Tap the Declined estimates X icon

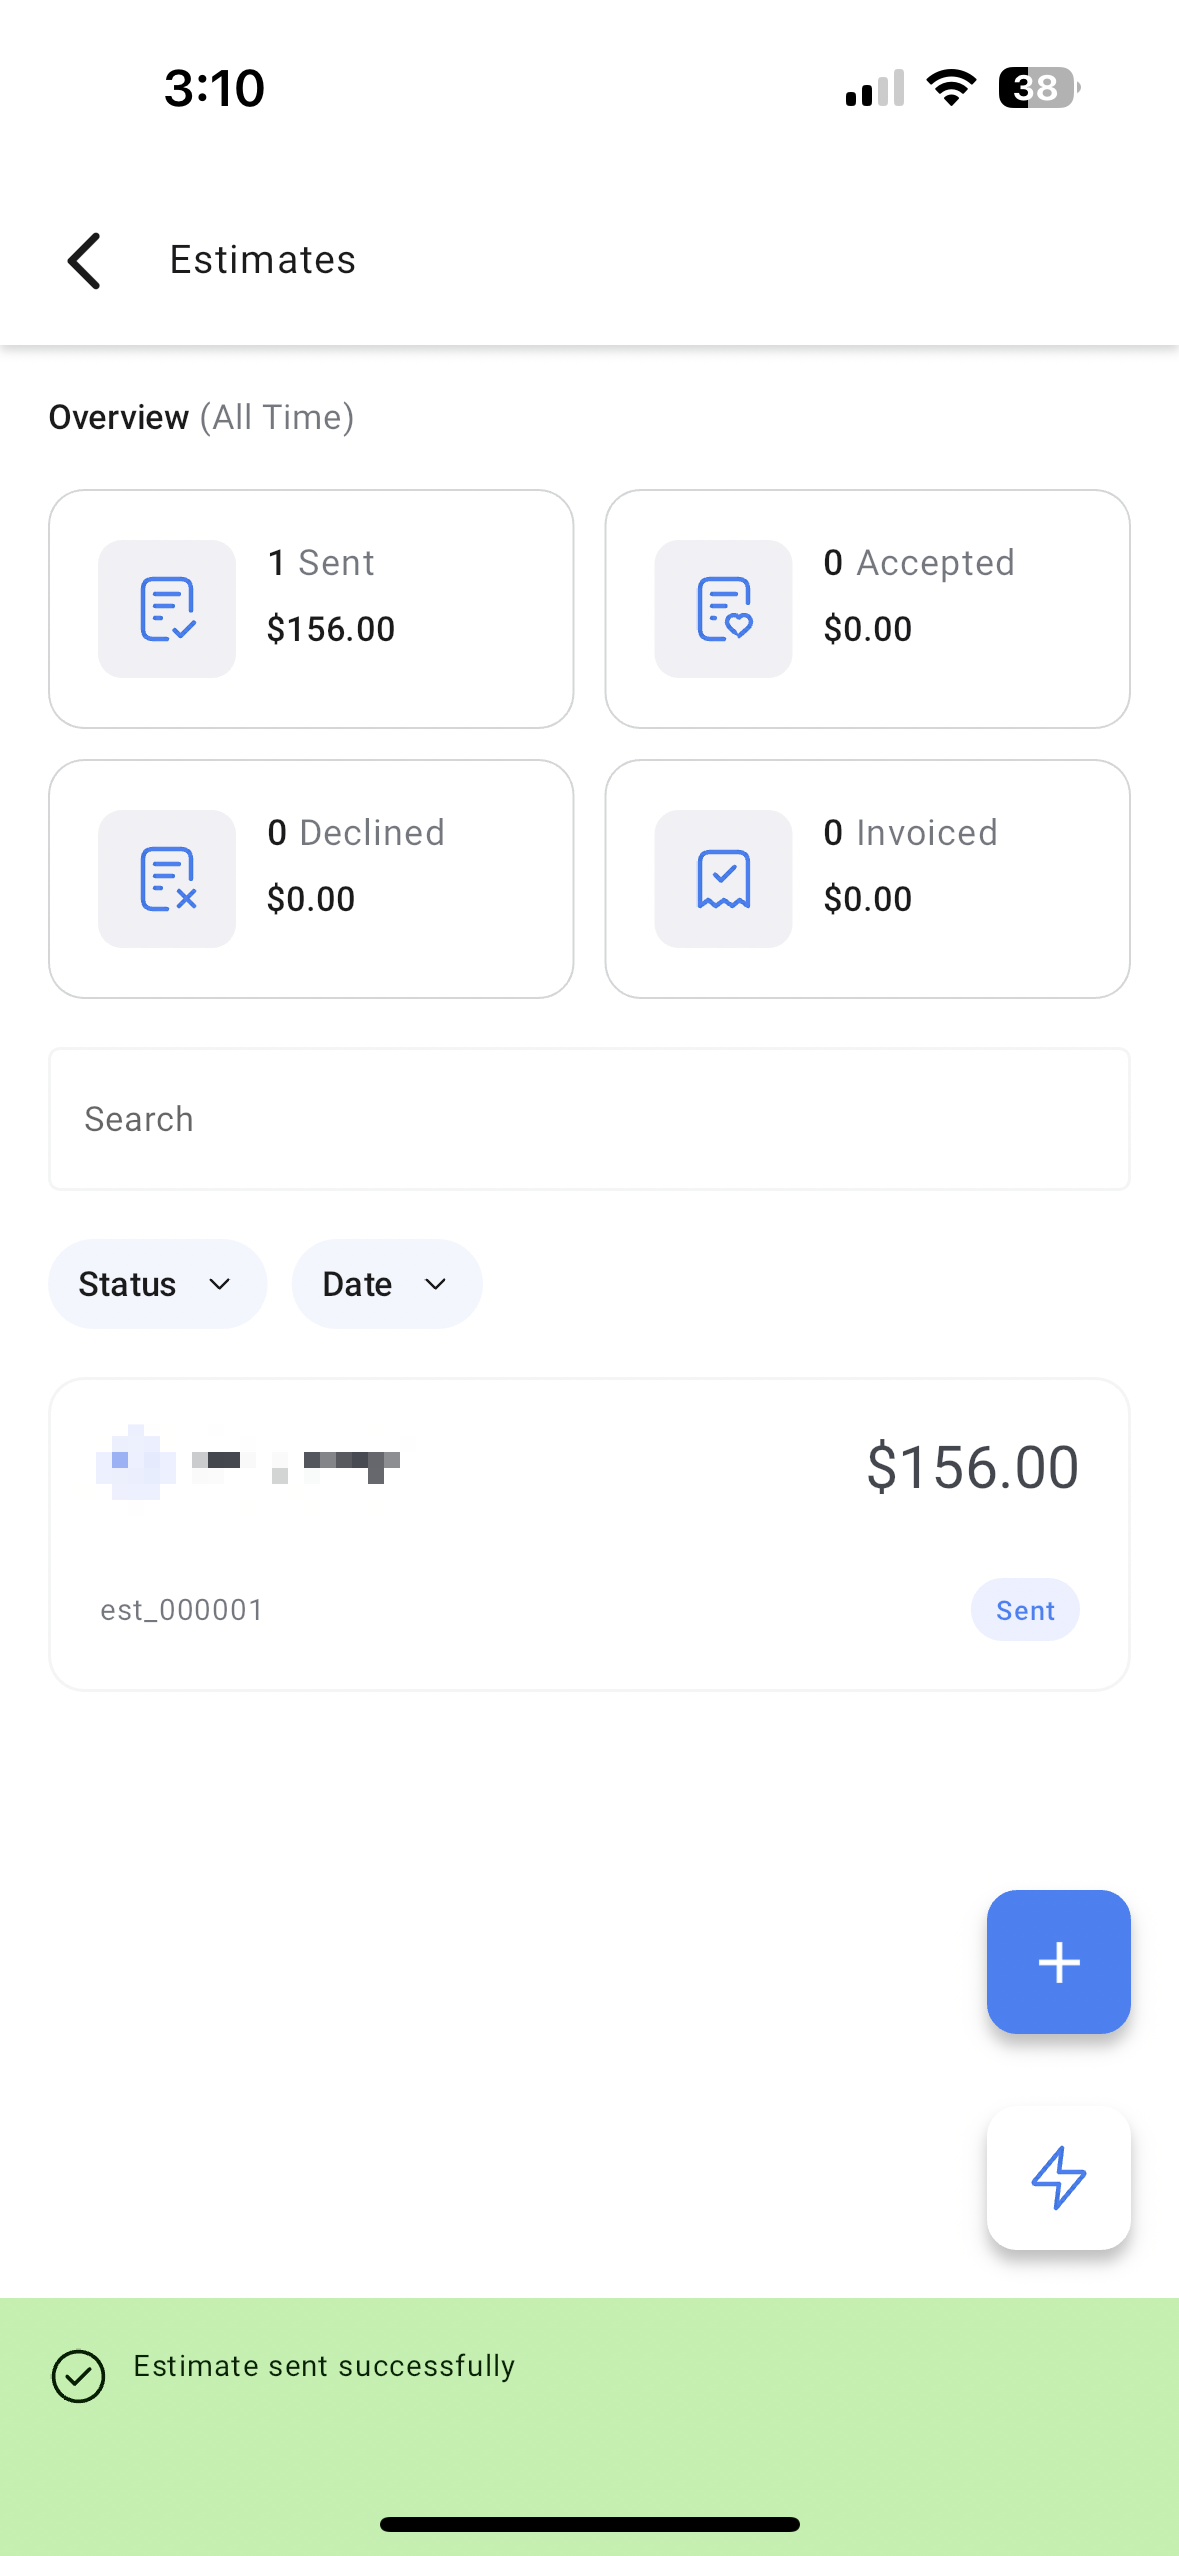tap(167, 879)
